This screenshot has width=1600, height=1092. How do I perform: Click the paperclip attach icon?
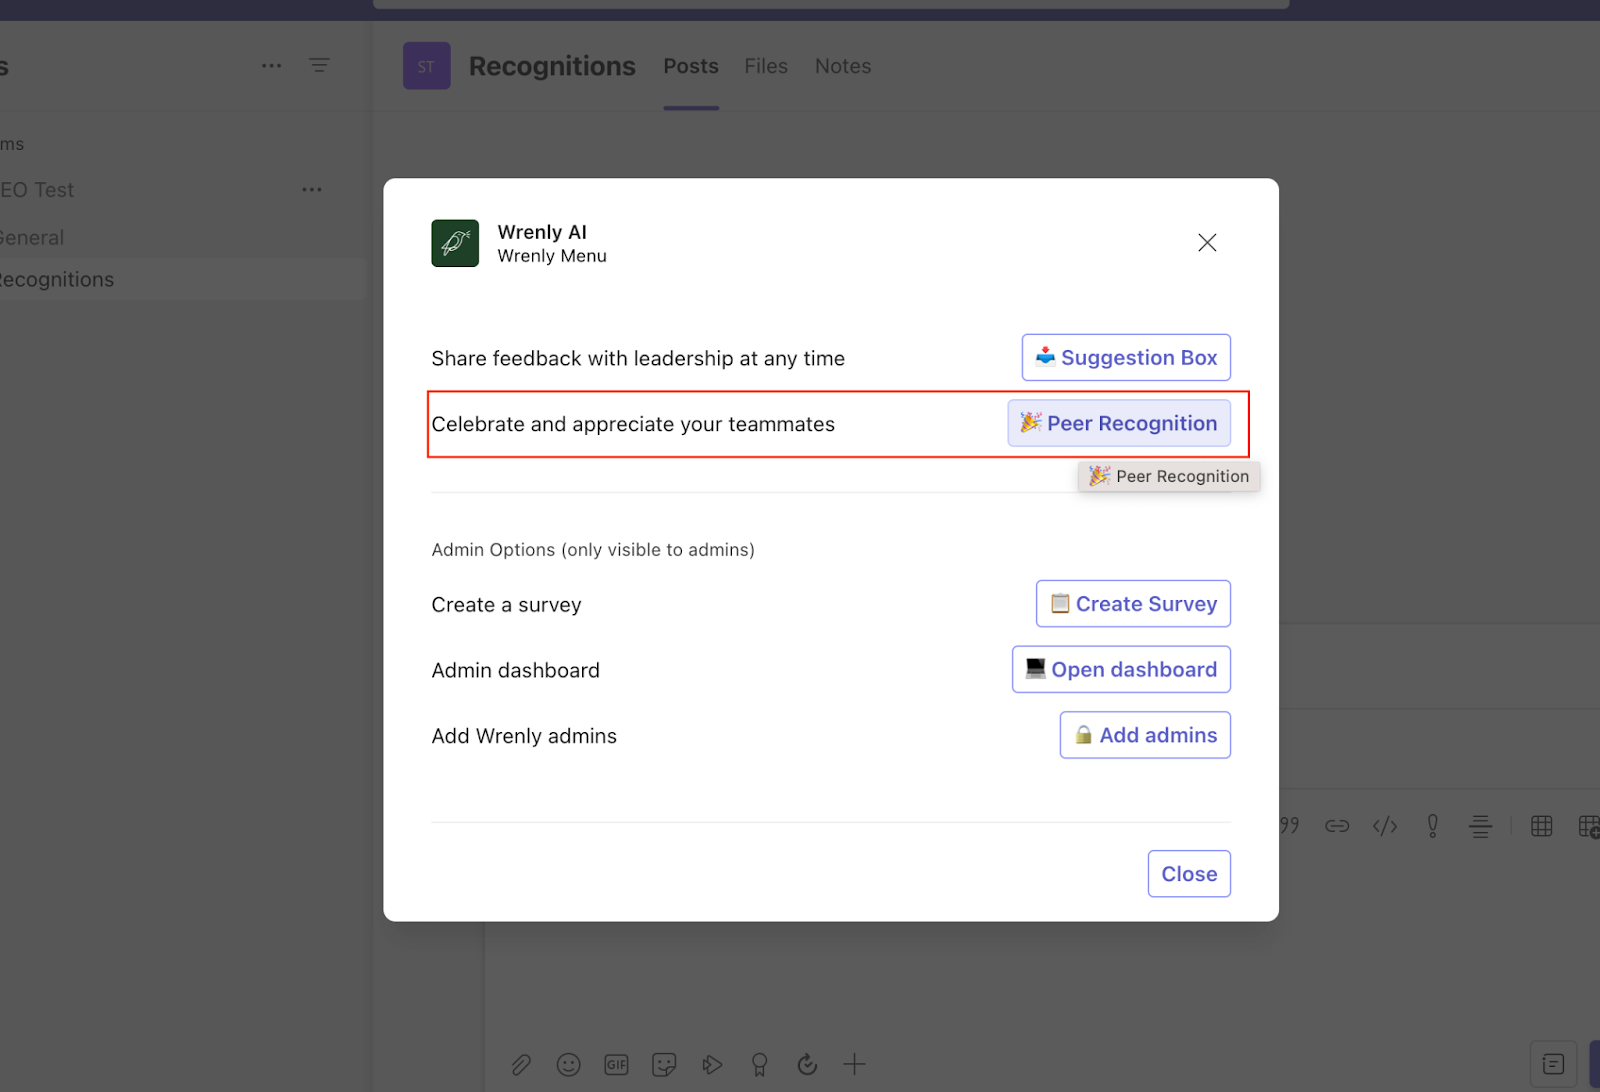click(521, 1065)
